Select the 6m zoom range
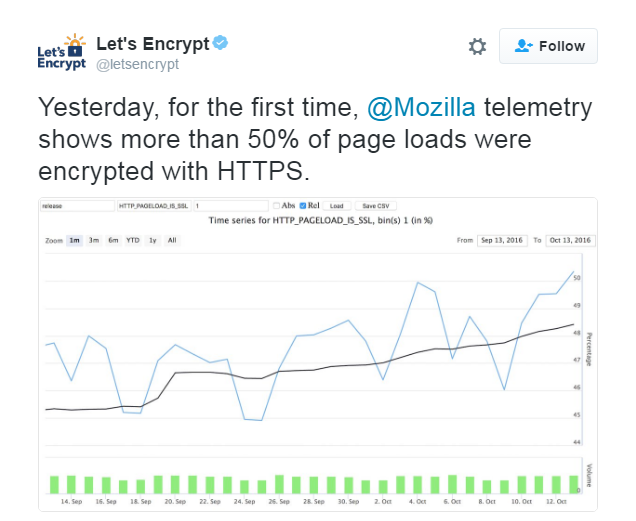 pyautogui.click(x=113, y=240)
